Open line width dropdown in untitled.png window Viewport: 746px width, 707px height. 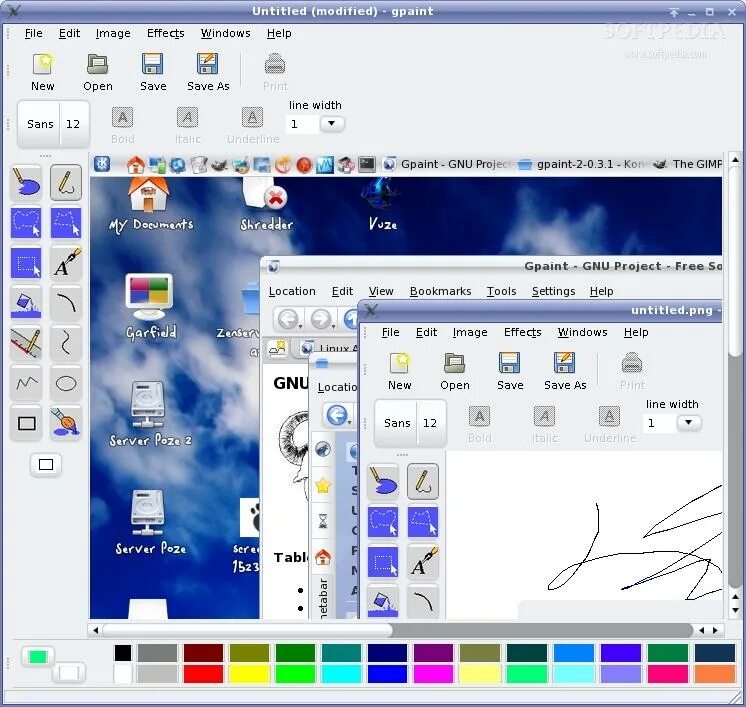(x=688, y=422)
